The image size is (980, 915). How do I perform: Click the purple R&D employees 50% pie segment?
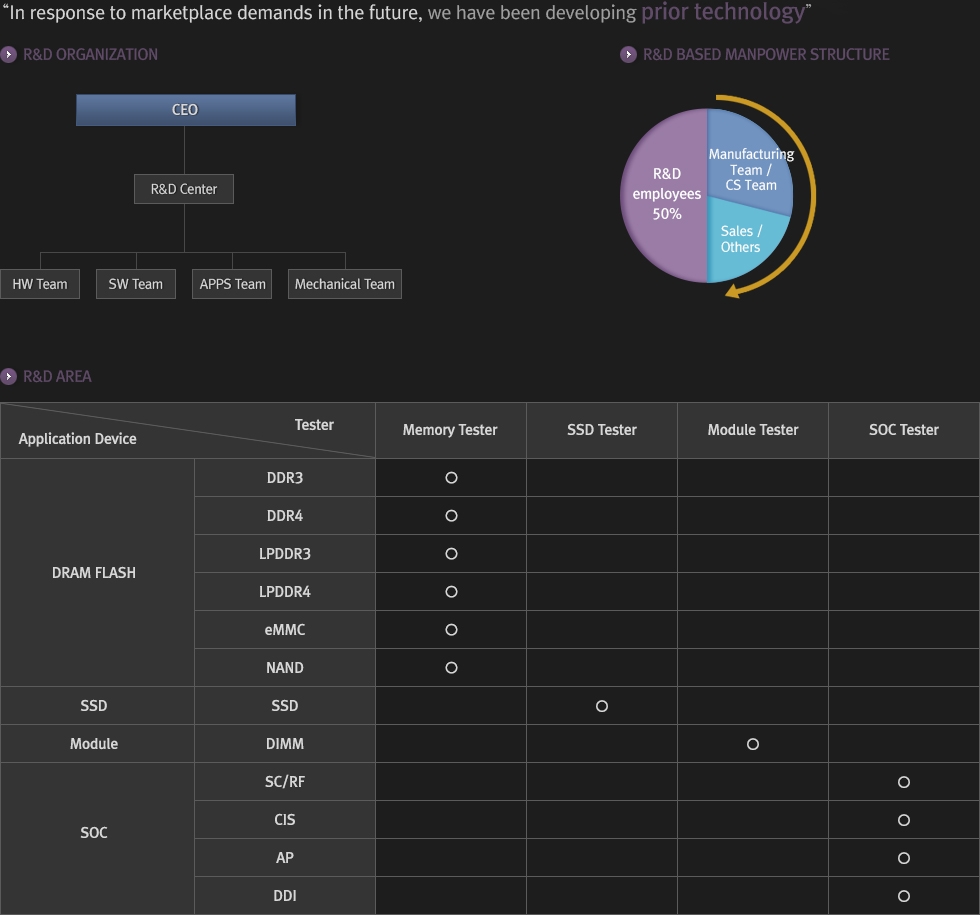(664, 195)
